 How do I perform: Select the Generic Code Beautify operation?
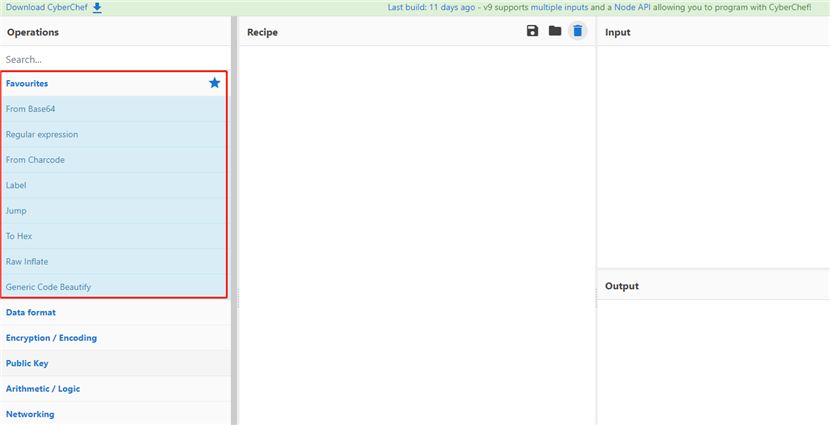(x=114, y=287)
